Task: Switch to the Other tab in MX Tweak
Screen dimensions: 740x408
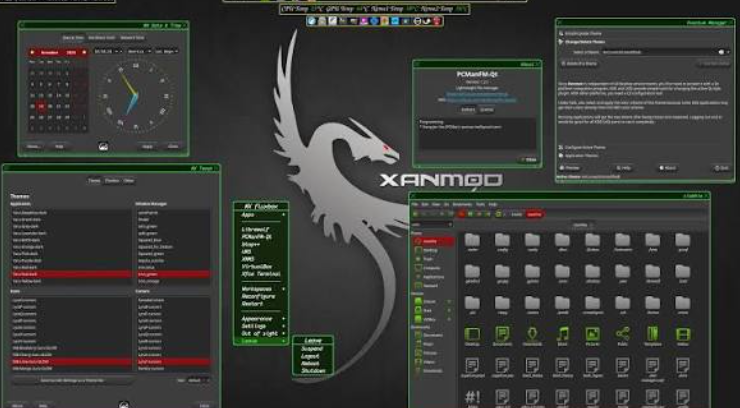Action: (x=129, y=181)
